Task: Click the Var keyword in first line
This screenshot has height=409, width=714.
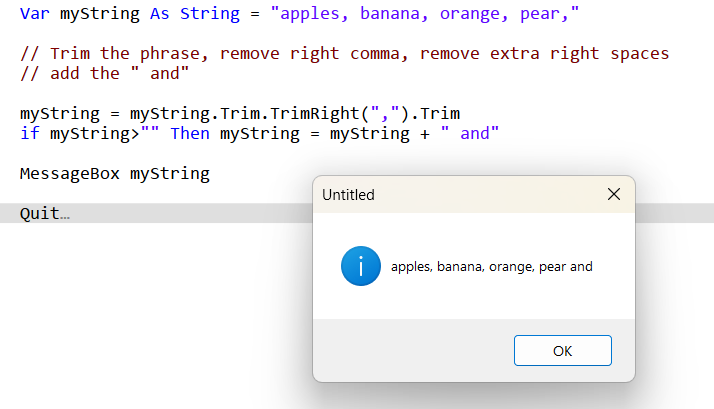Action: point(34,14)
